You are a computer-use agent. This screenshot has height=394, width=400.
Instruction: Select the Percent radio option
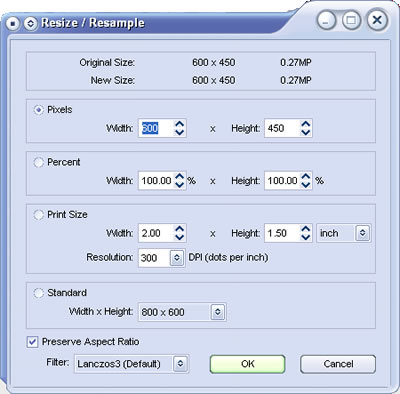pyautogui.click(x=39, y=162)
